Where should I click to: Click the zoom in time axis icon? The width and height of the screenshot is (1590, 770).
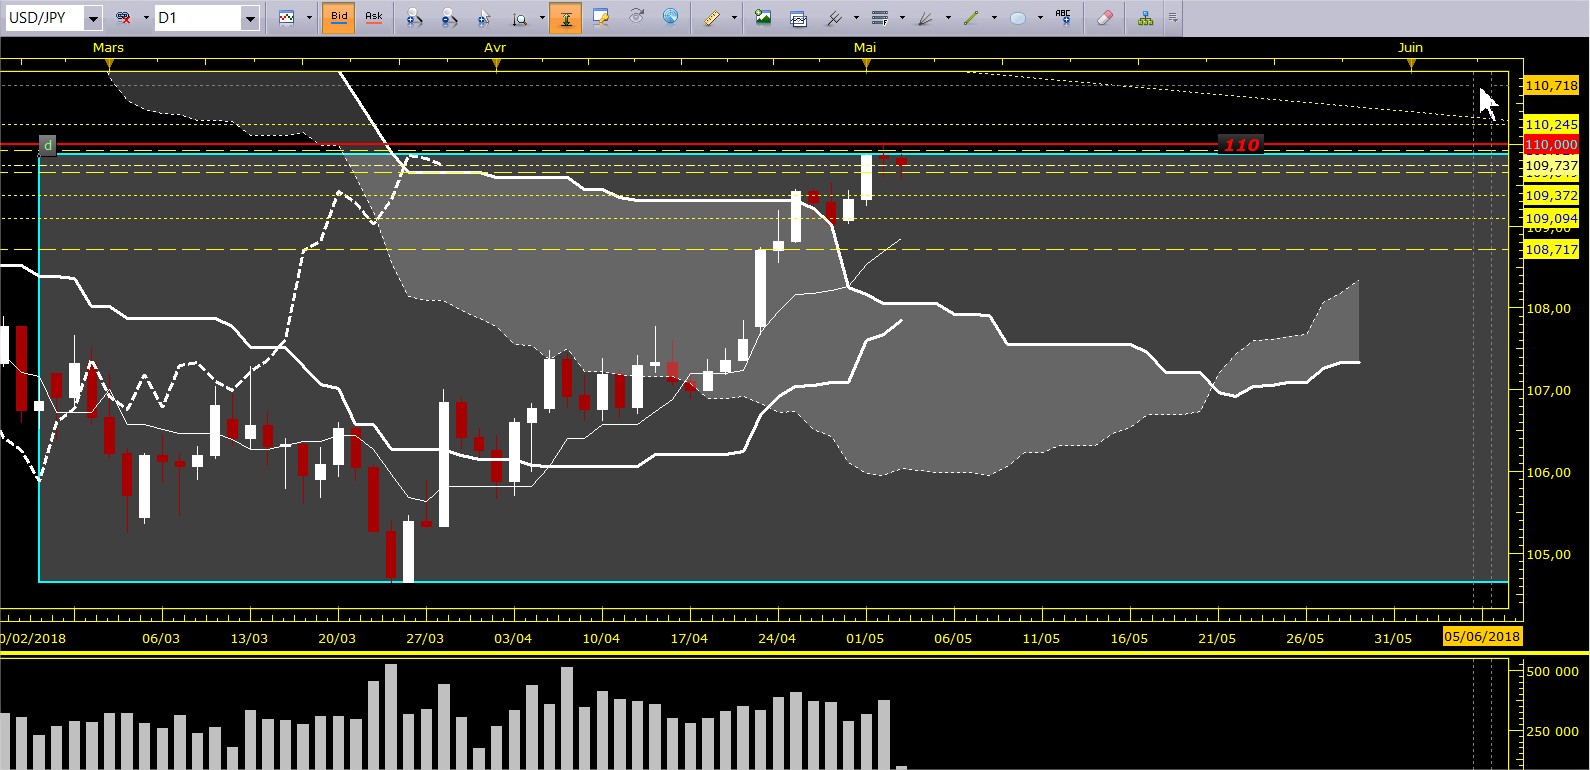[414, 18]
